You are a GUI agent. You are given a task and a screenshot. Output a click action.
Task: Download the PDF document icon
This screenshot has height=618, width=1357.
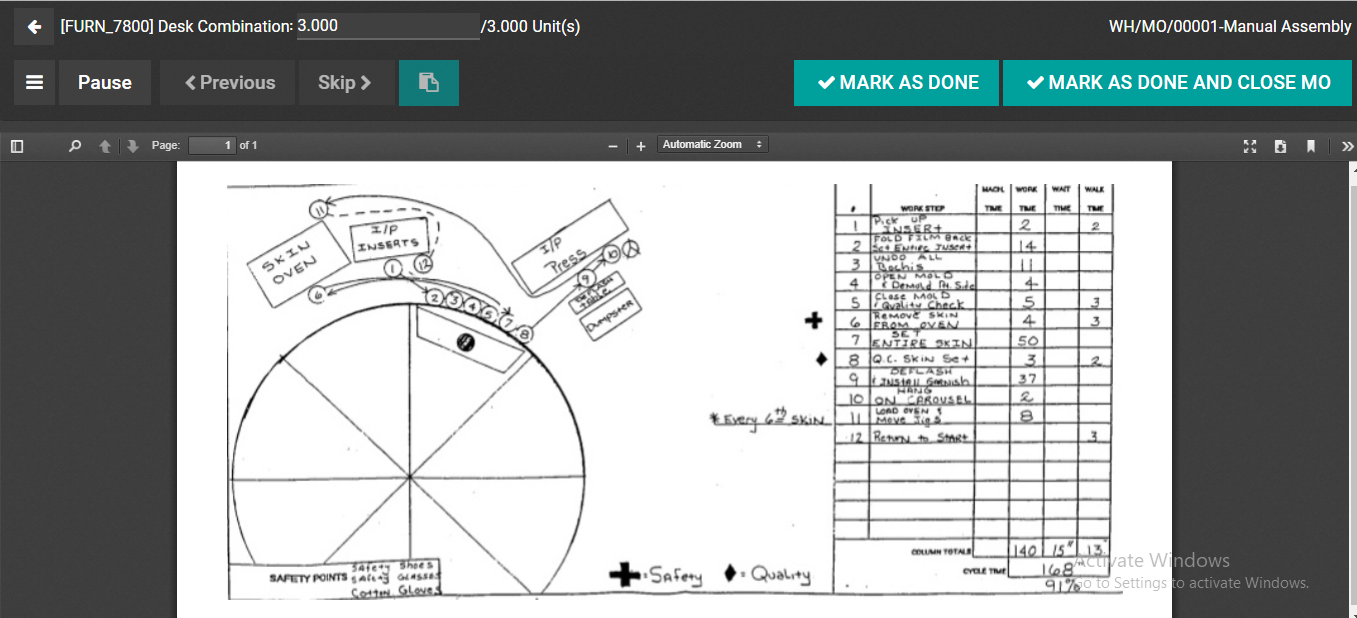1280,146
